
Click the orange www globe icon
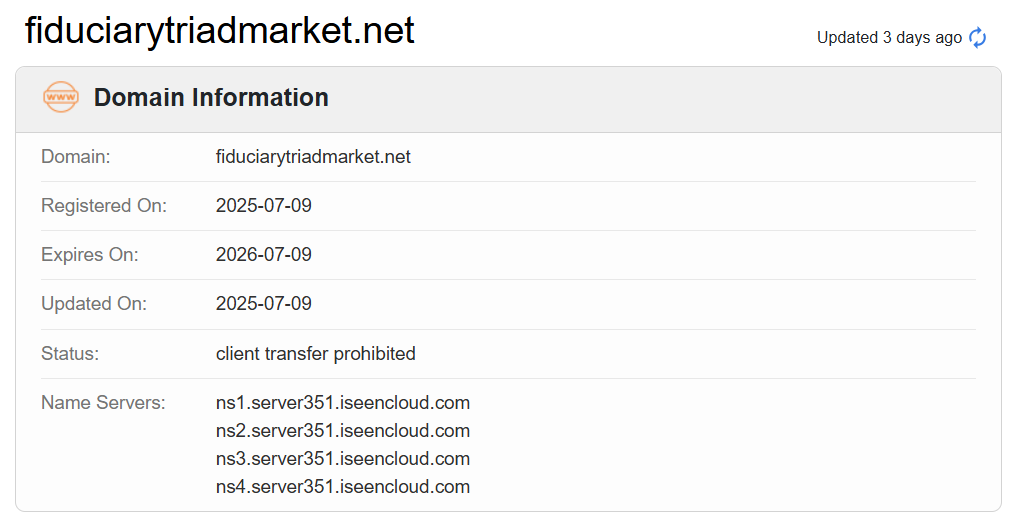(x=60, y=97)
